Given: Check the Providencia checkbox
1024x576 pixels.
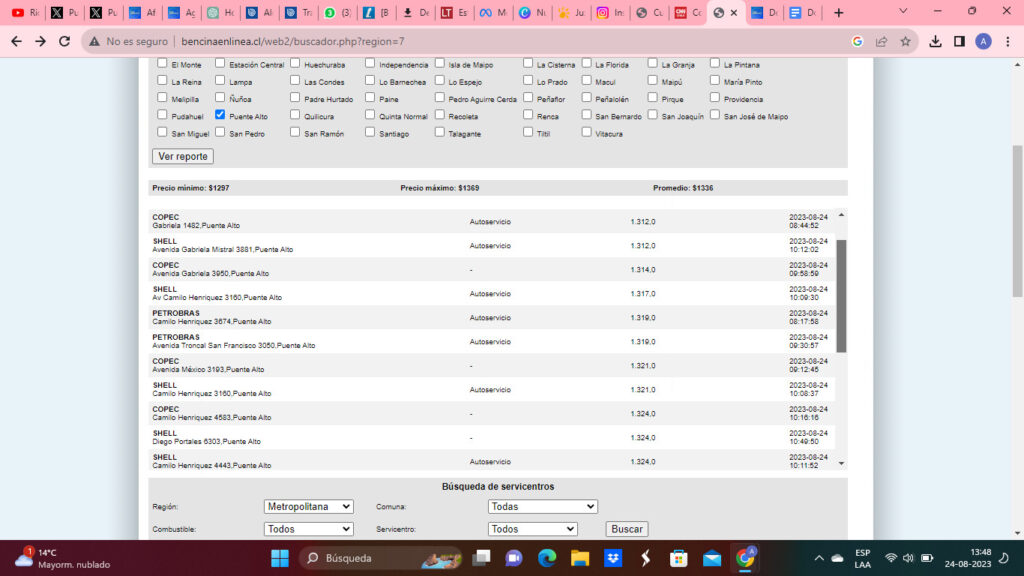Looking at the screenshot, I should point(715,98).
